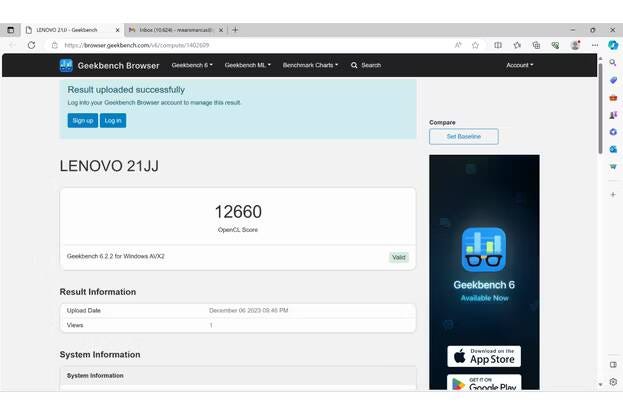Viewport: 623px width, 415px height.
Task: Click the Copilot icon in the Edge sidebar
Action: [x=613, y=45]
